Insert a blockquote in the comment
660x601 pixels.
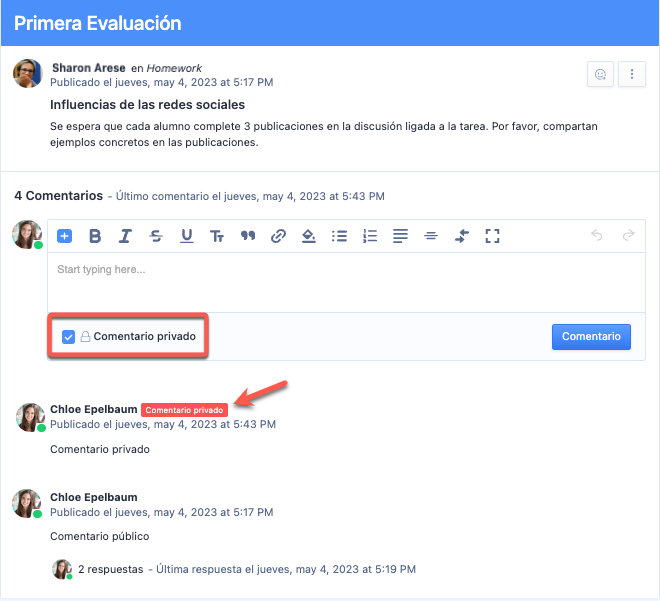pyautogui.click(x=248, y=236)
